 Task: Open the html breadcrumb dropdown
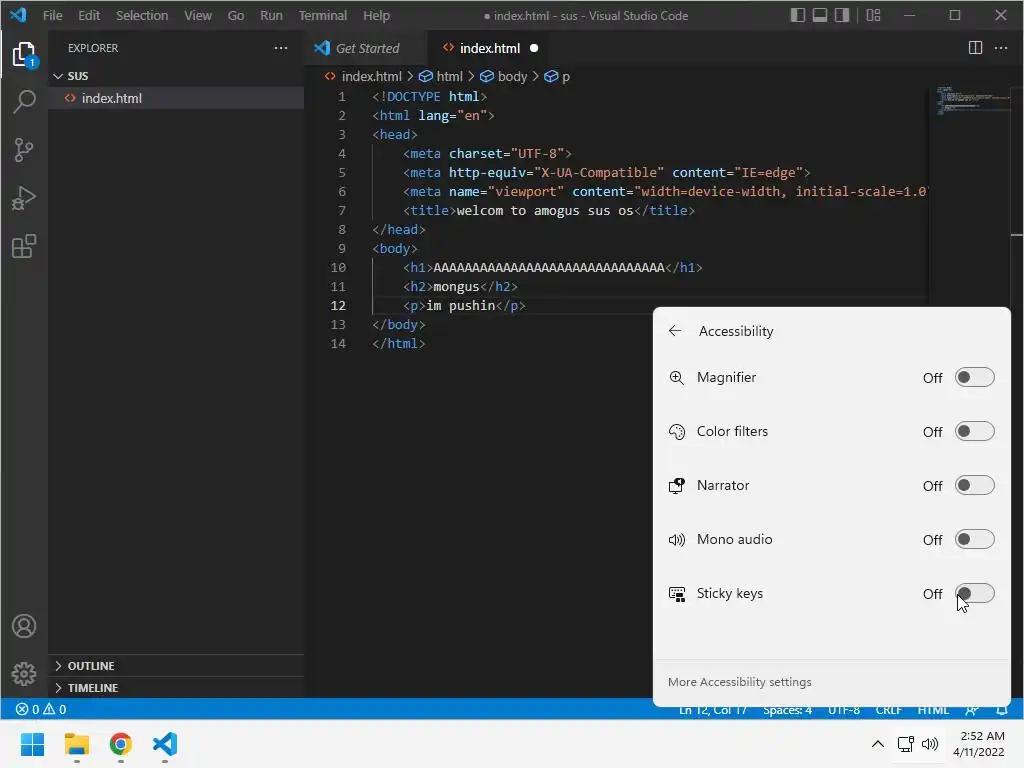click(441, 76)
